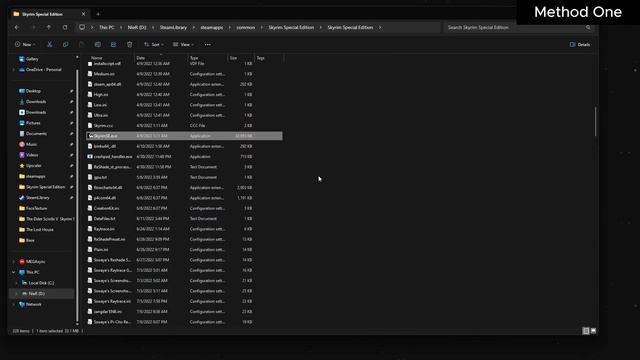
Task: Click the Gallery icon in sidebar
Action: (22, 59)
